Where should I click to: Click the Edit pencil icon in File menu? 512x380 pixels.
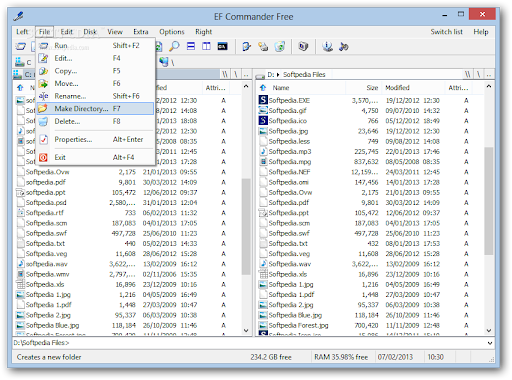(43, 58)
